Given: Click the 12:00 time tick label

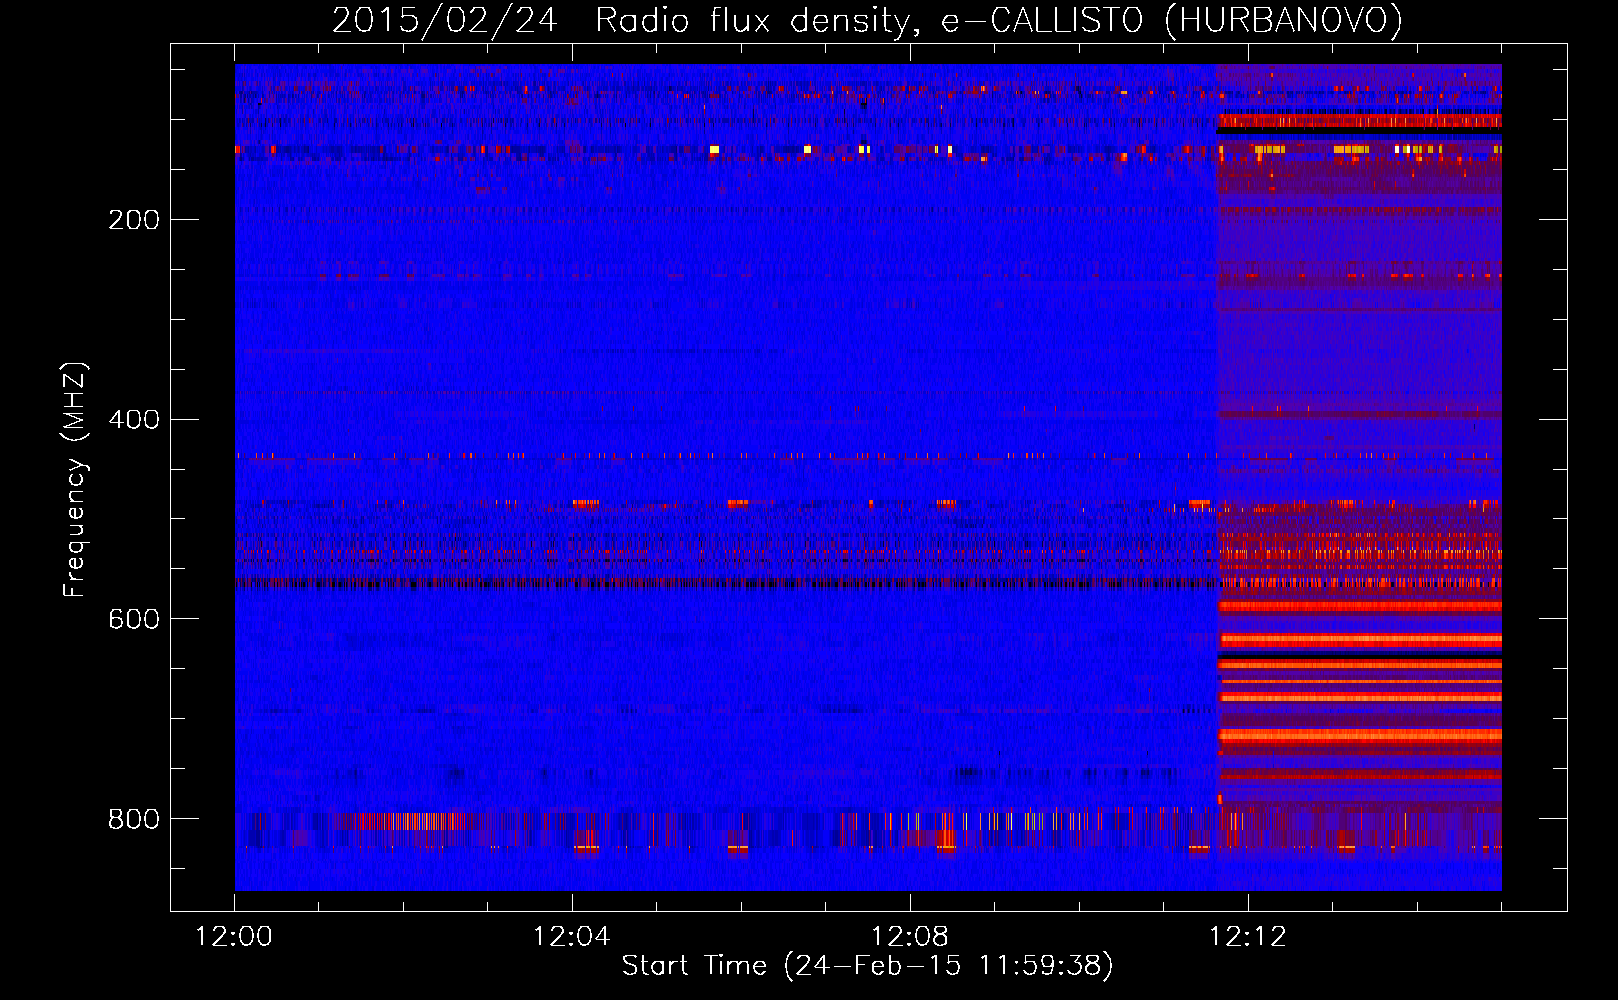Looking at the screenshot, I should [234, 937].
